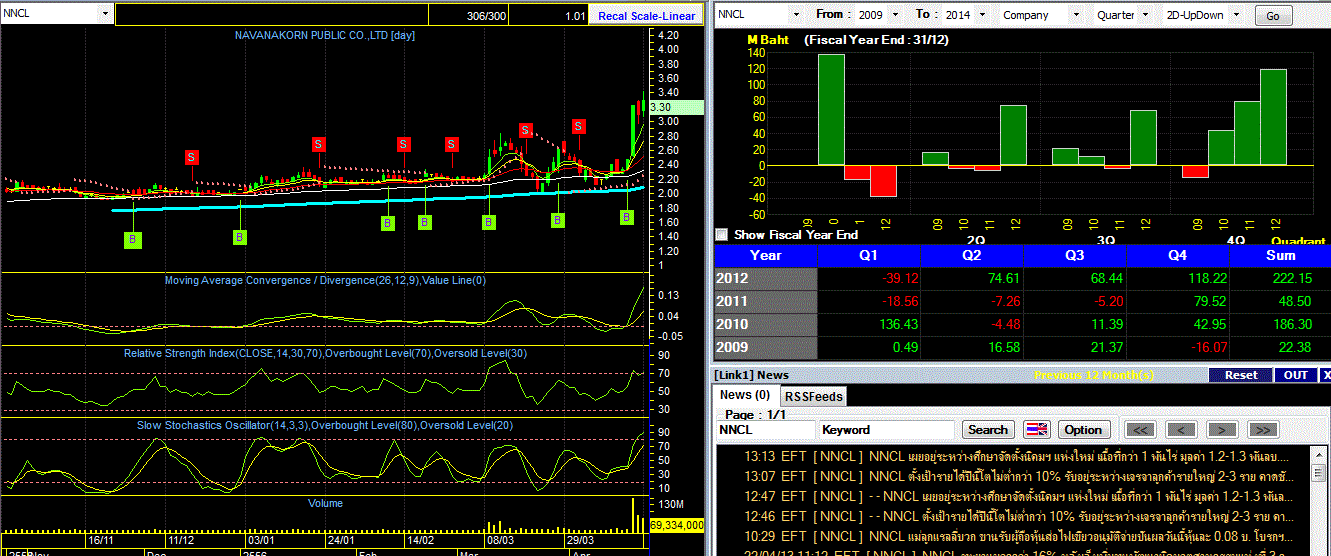Select the 2010 year row label
Viewport: 1331px width, 556px height.
pos(765,324)
